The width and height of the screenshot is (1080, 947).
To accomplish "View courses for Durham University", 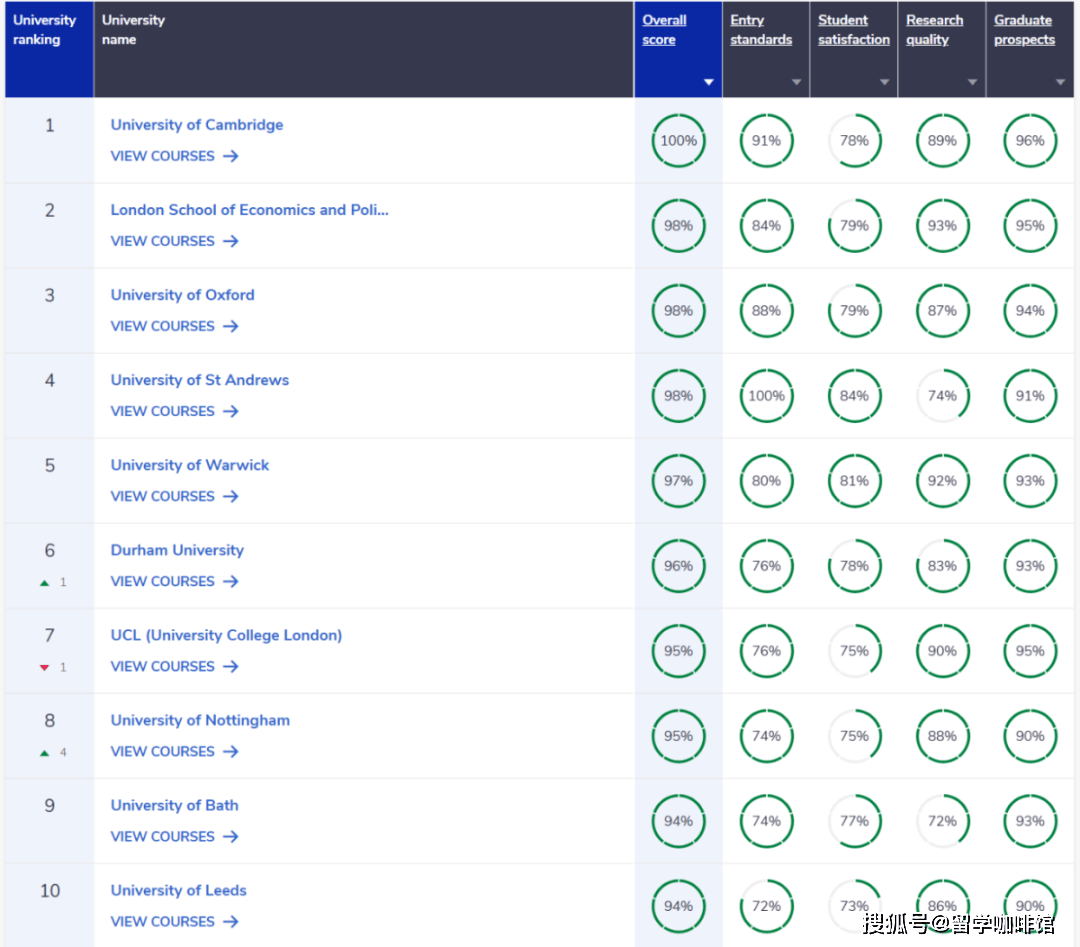I will click(174, 581).
